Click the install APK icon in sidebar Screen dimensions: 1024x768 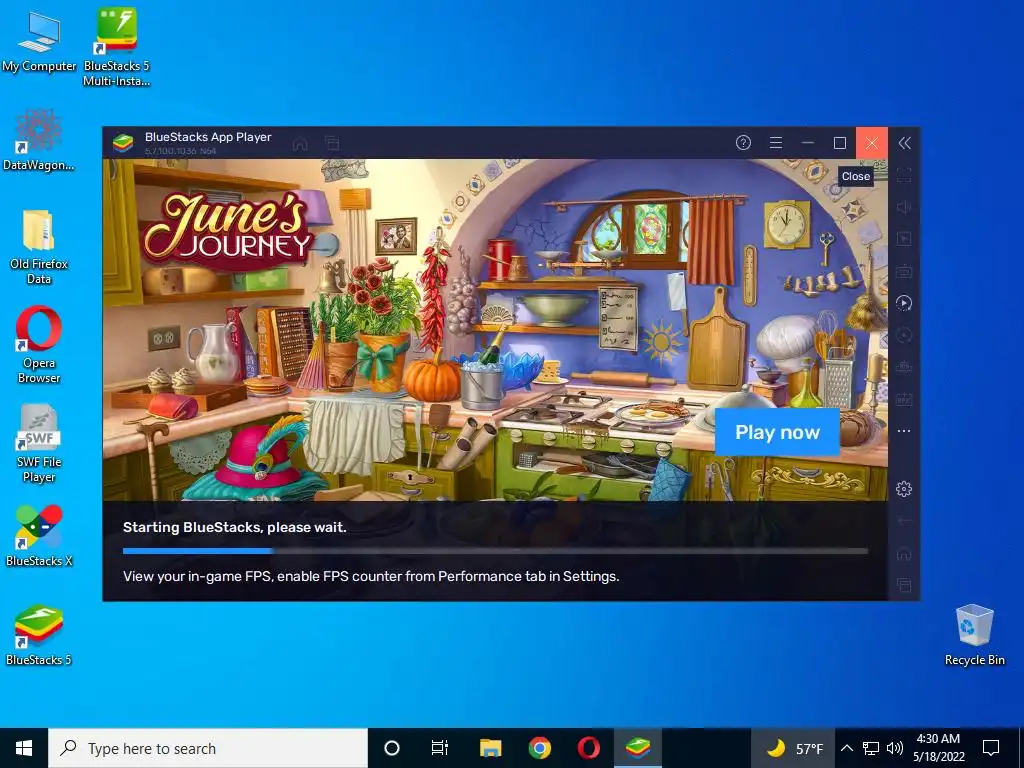904,399
